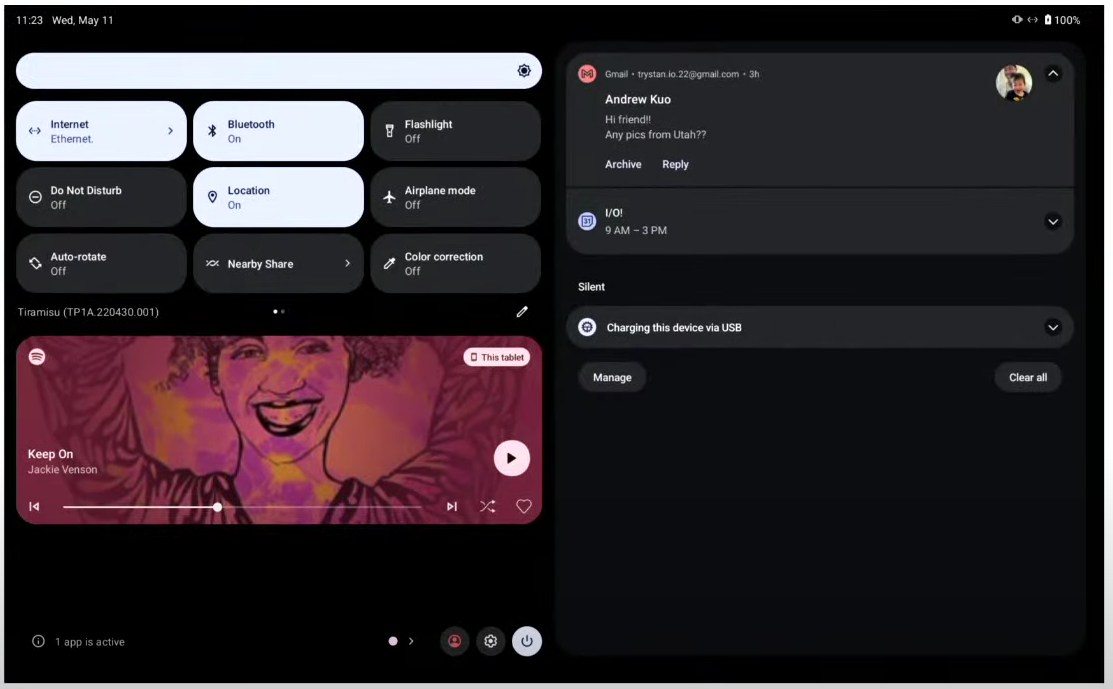The image size is (1113, 689).
Task: Turn on the Flashlight tile
Action: point(455,131)
